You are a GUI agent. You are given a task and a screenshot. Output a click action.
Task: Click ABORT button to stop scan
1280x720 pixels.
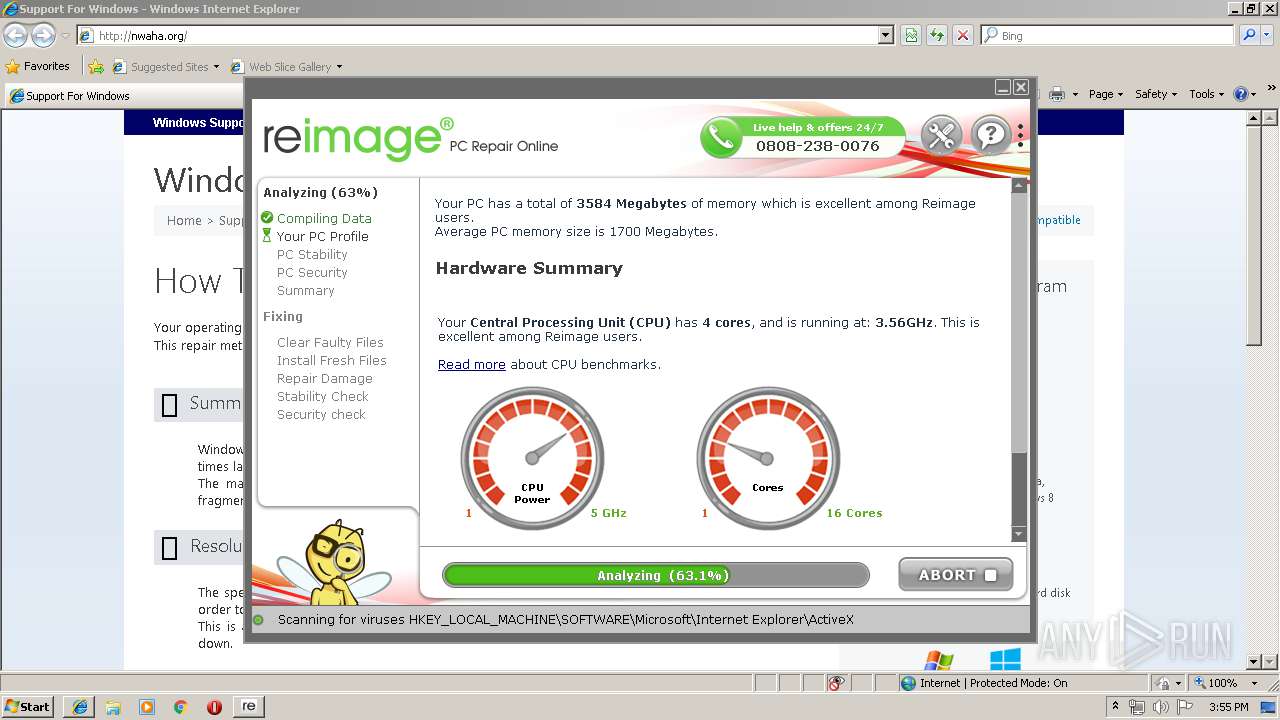[x=955, y=575]
